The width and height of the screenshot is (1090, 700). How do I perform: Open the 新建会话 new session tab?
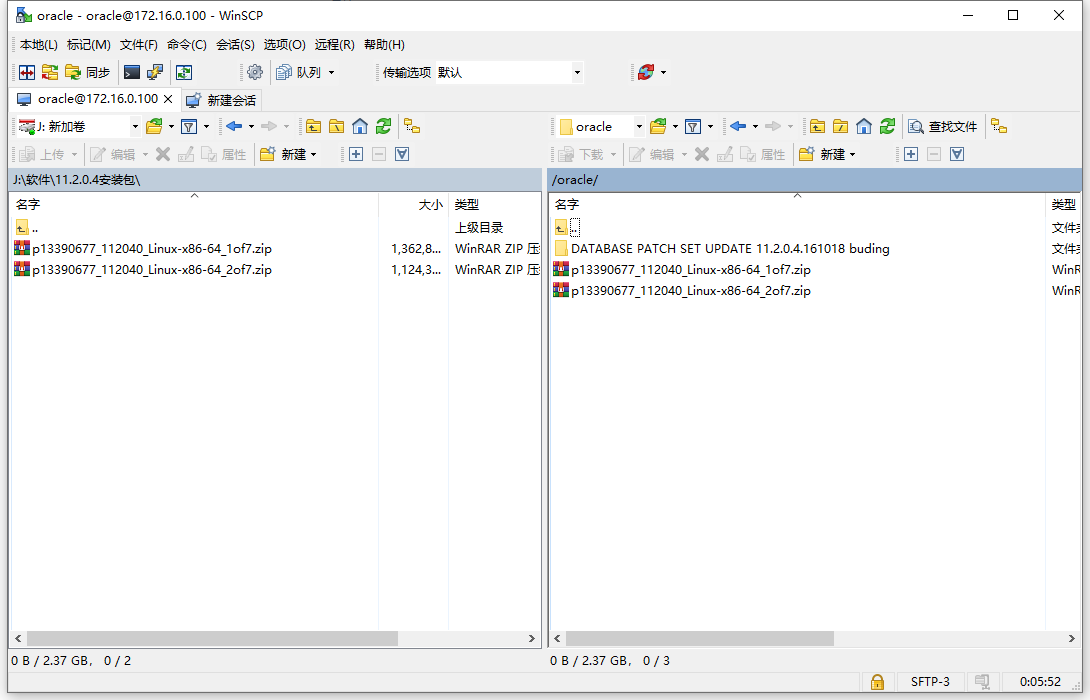coord(222,100)
